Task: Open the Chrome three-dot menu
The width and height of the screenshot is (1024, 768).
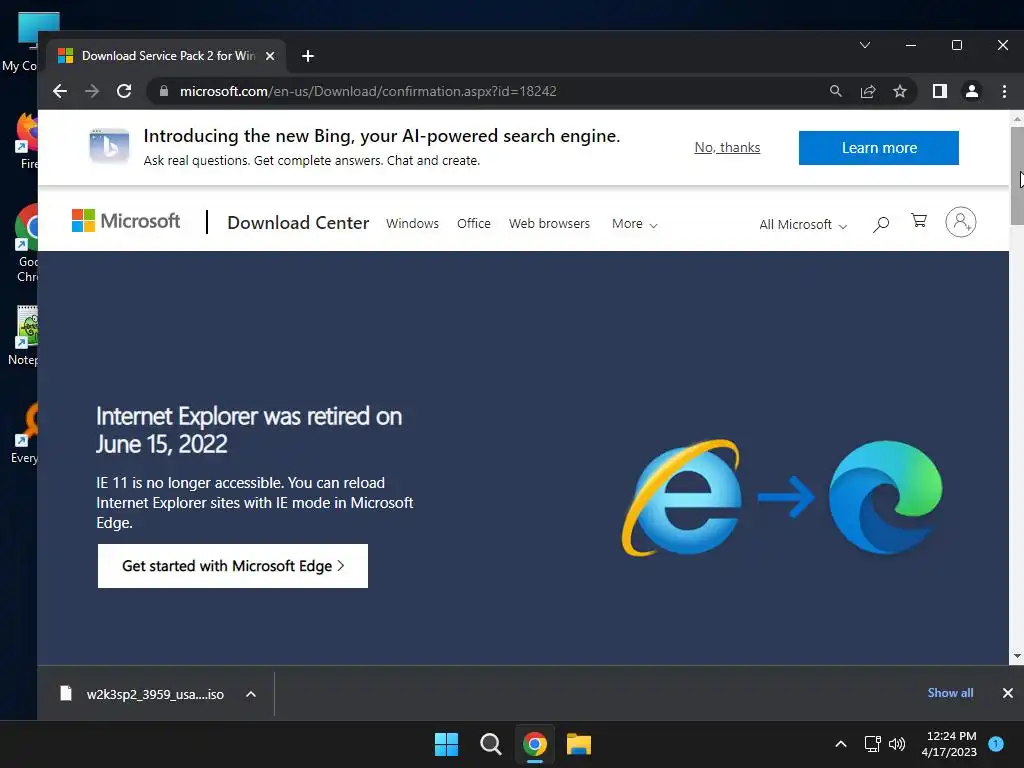Action: point(1004,91)
